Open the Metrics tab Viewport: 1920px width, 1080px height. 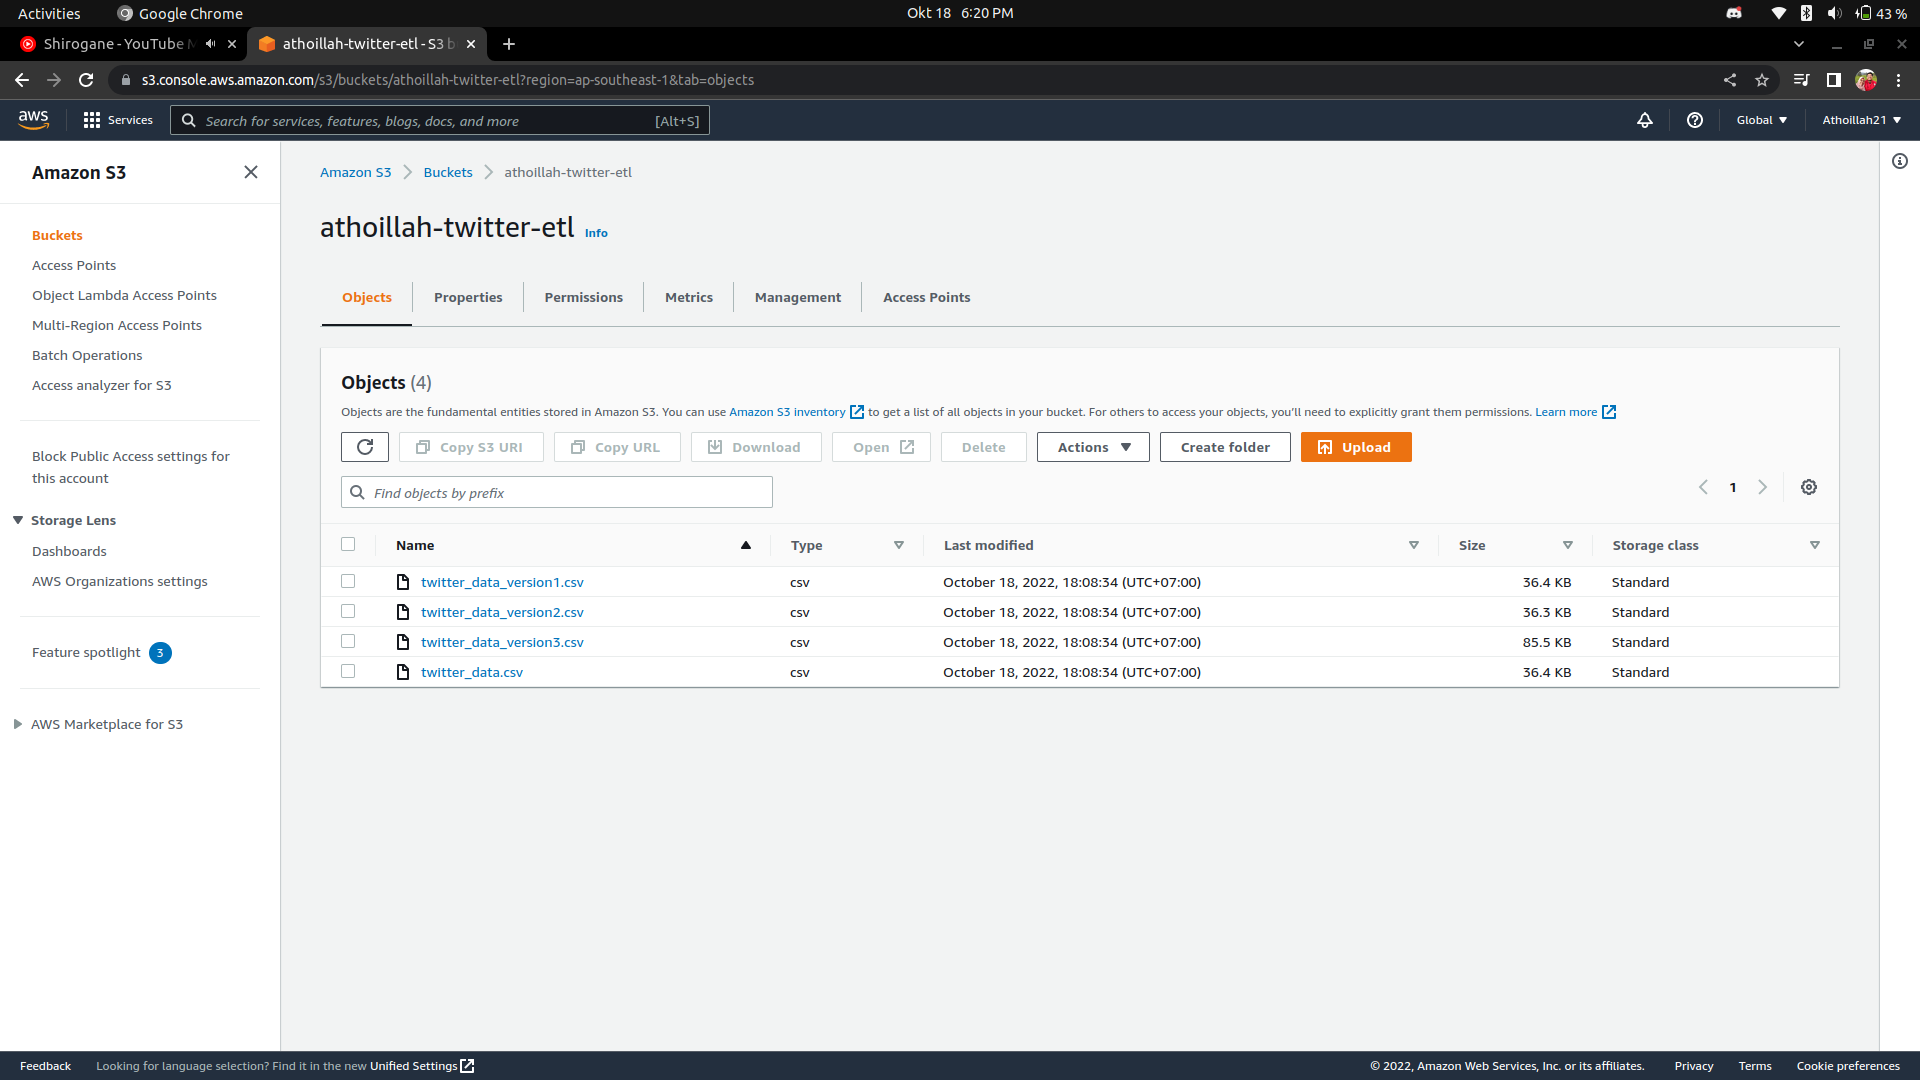688,297
